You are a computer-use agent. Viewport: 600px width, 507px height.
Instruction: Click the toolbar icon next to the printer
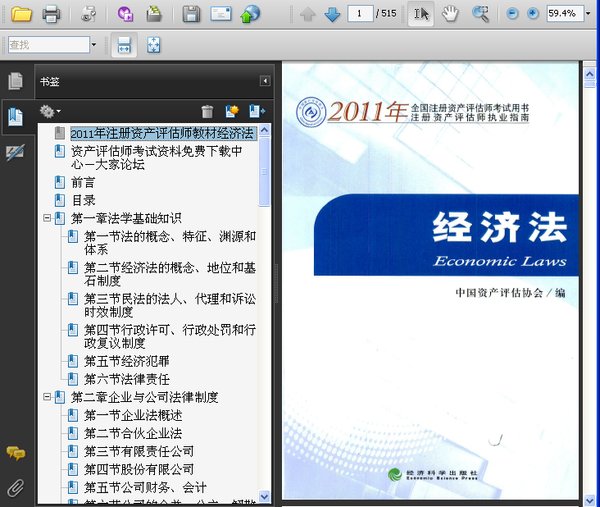(88, 15)
